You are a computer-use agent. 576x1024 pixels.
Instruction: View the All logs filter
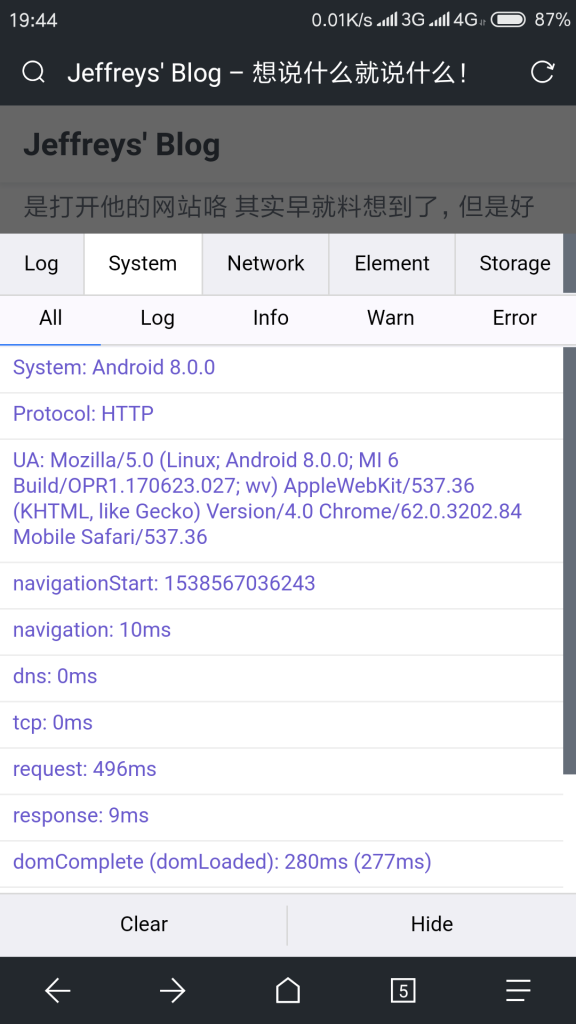[x=51, y=318]
